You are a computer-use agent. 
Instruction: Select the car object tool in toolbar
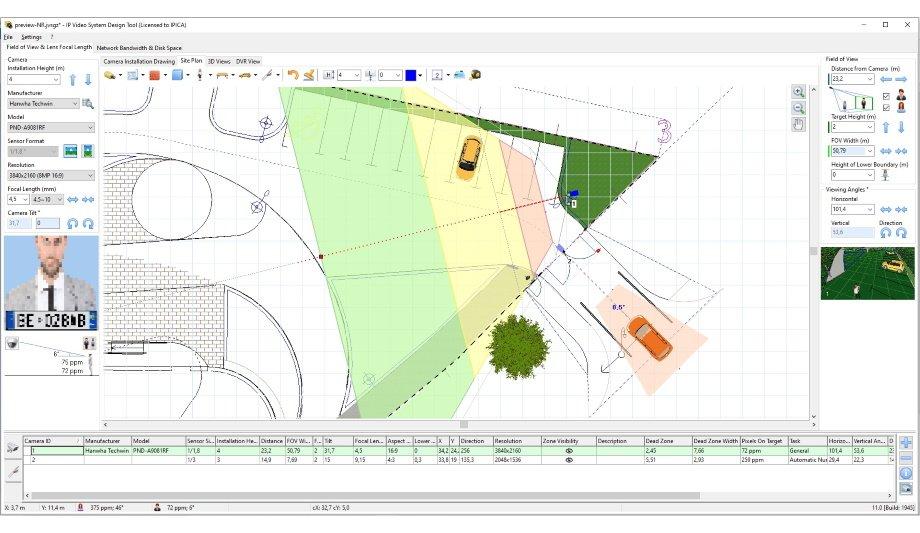(244, 75)
